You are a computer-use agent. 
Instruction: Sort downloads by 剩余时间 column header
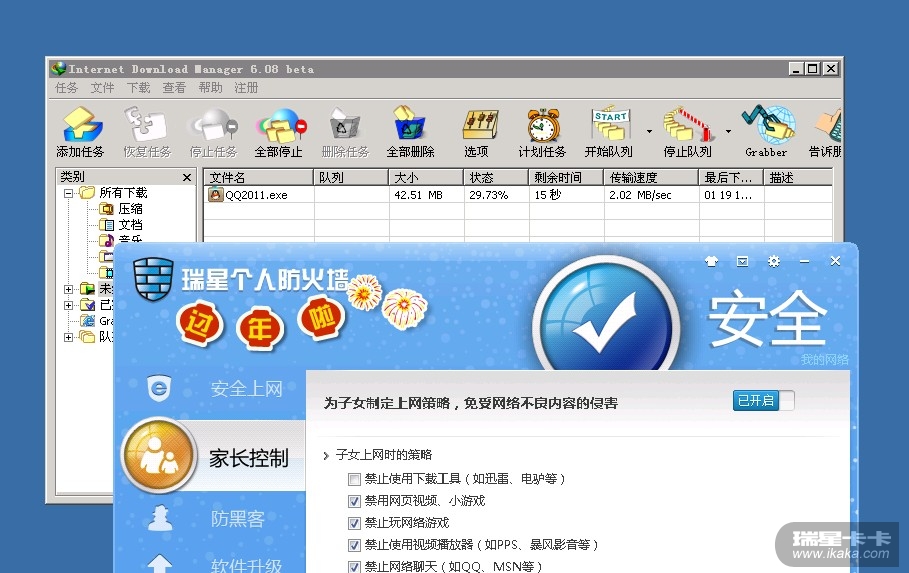[x=566, y=177]
